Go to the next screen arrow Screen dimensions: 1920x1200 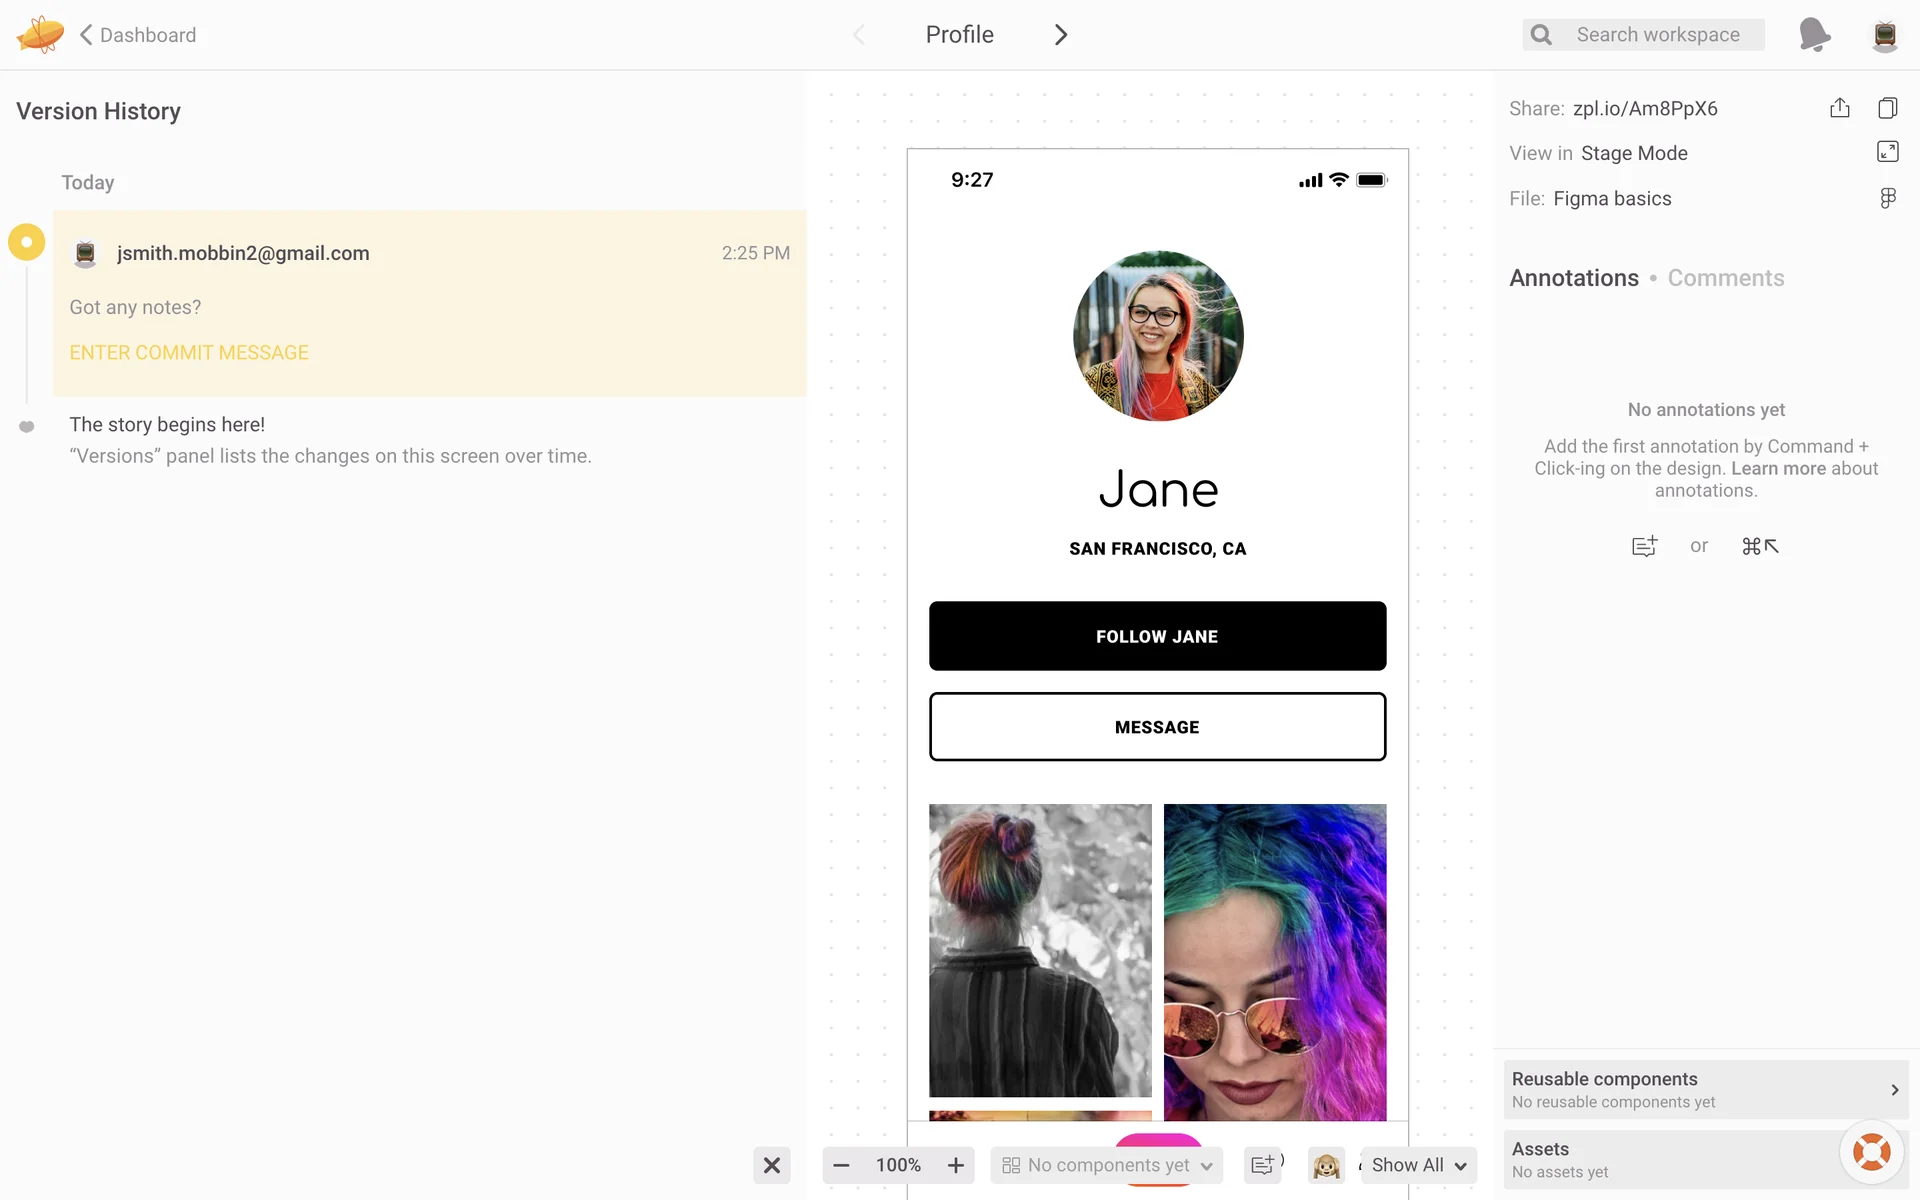coord(1061,35)
